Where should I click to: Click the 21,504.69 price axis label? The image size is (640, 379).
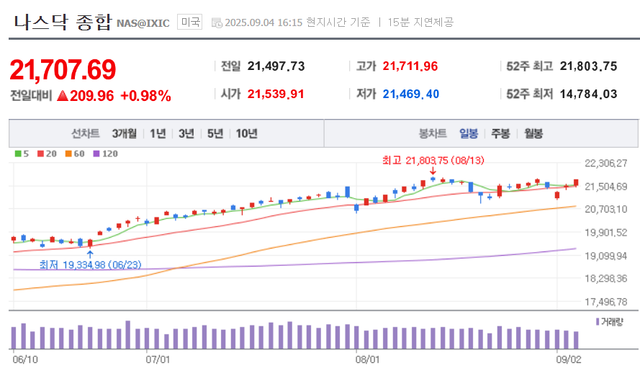pos(606,187)
